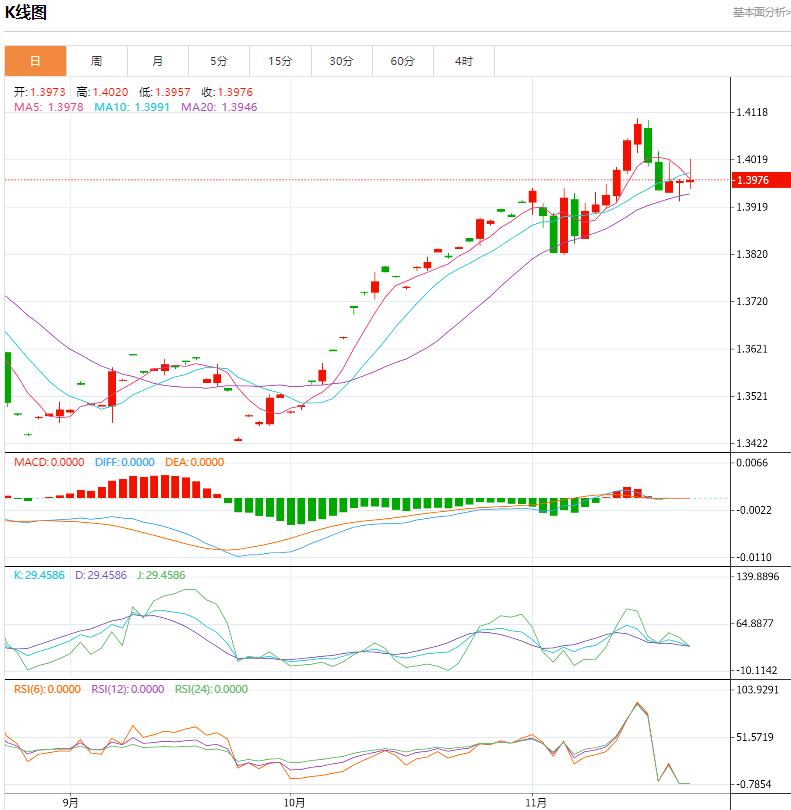Click the 低: 1.3957 low value
Screen dimensions: 791x810
(165, 92)
